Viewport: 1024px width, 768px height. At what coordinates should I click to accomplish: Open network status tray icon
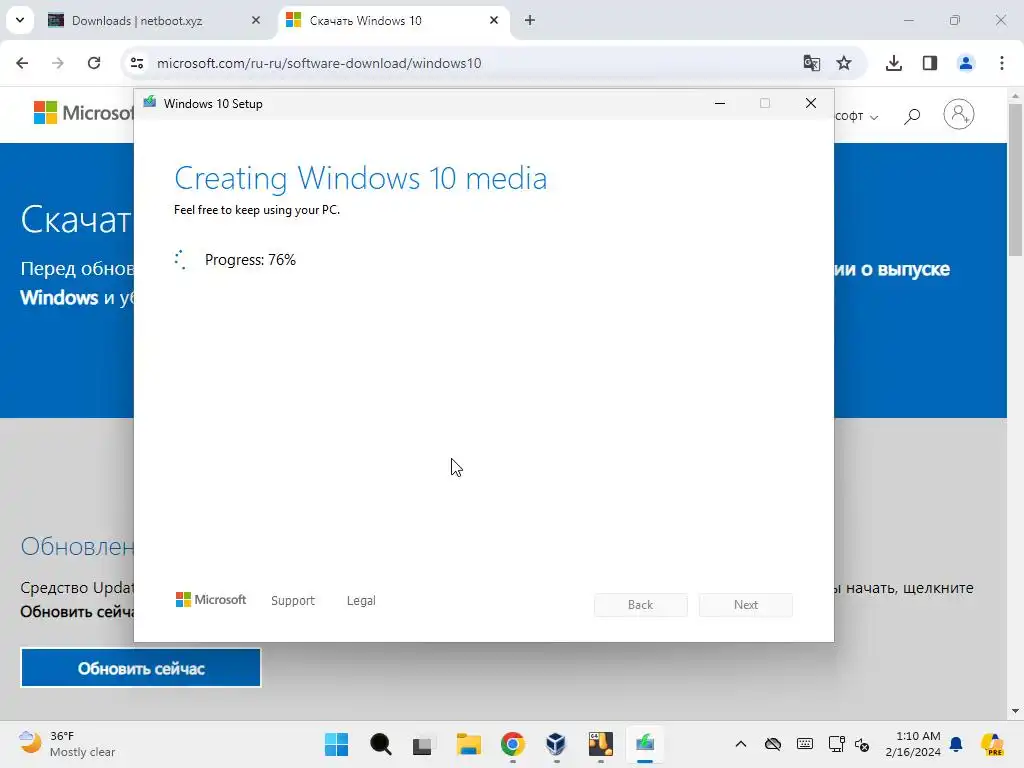pos(836,744)
